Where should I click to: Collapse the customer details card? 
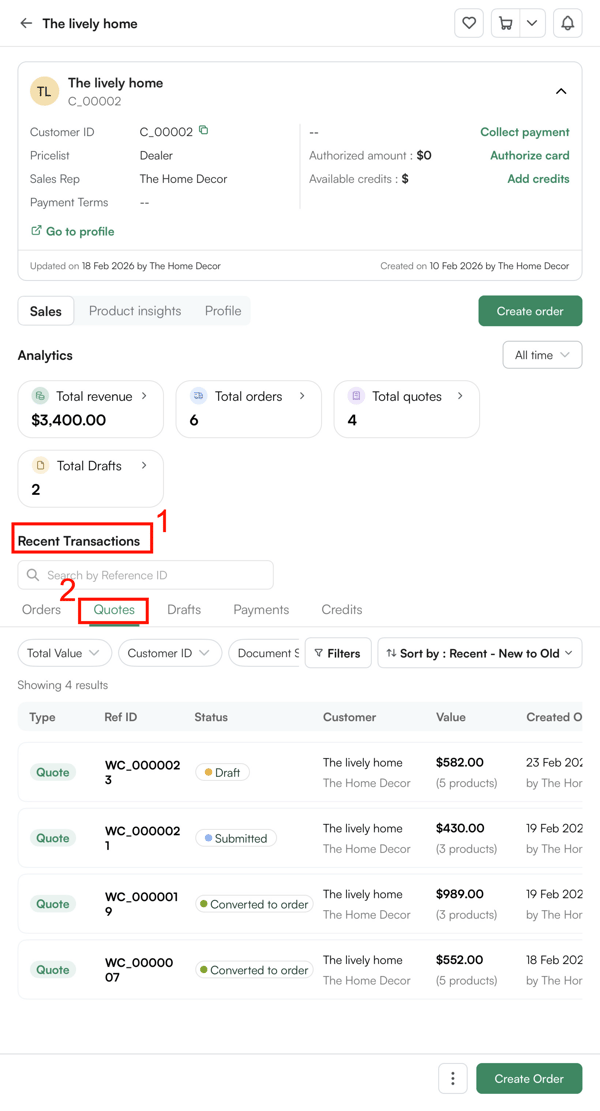561,91
